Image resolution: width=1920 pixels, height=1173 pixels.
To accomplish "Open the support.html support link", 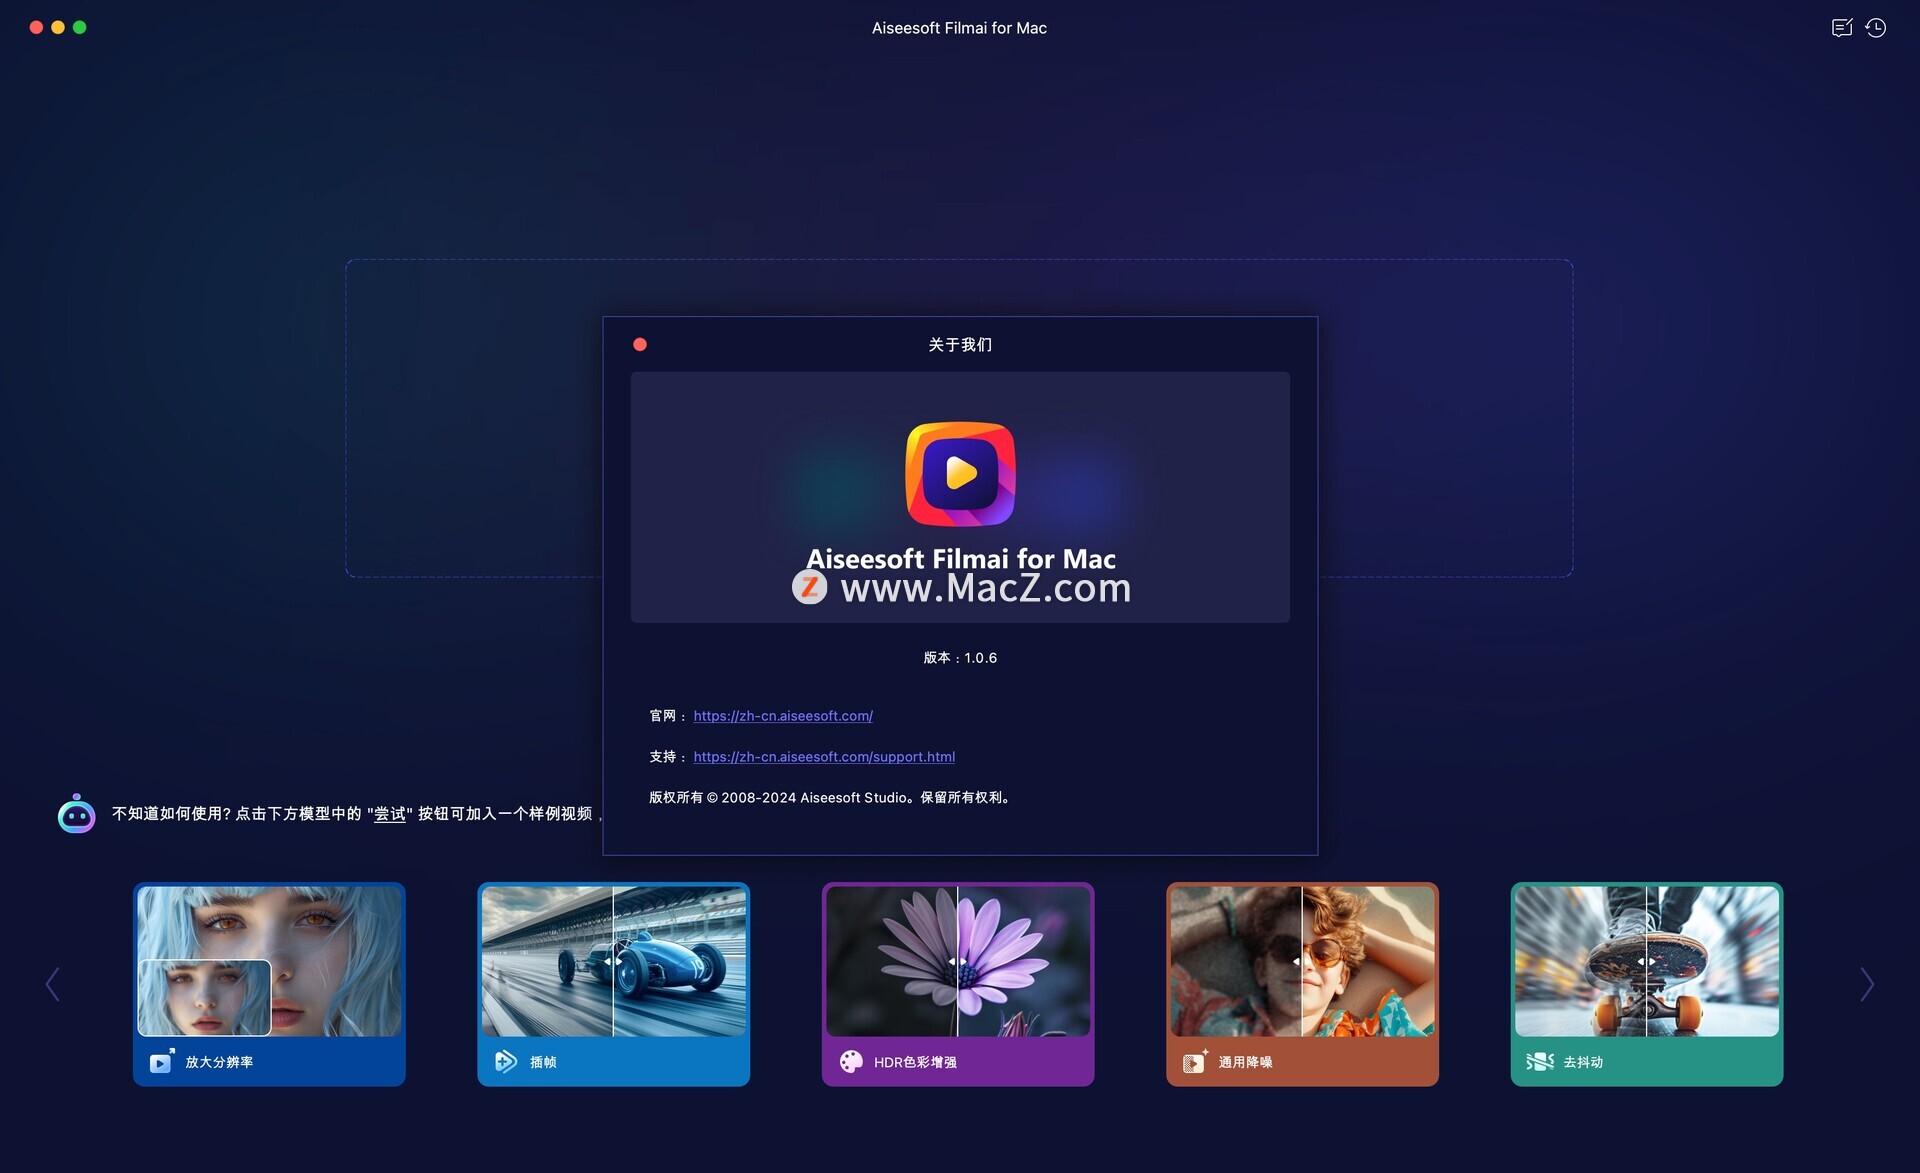I will coord(824,757).
